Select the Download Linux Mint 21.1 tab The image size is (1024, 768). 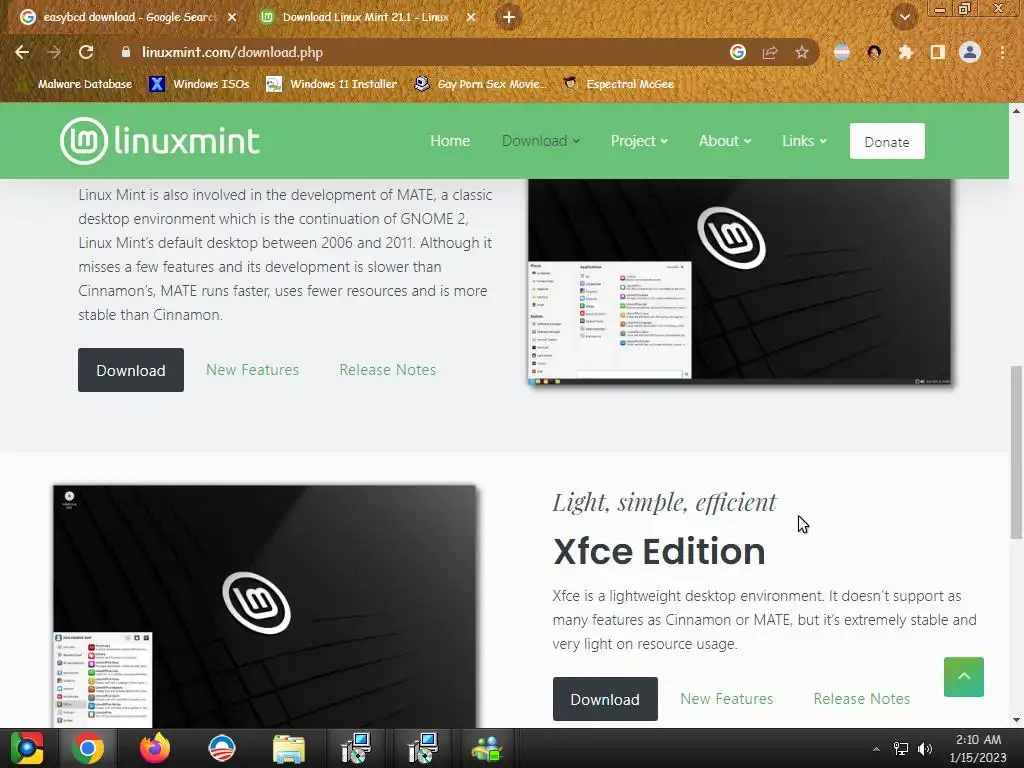coord(366,18)
